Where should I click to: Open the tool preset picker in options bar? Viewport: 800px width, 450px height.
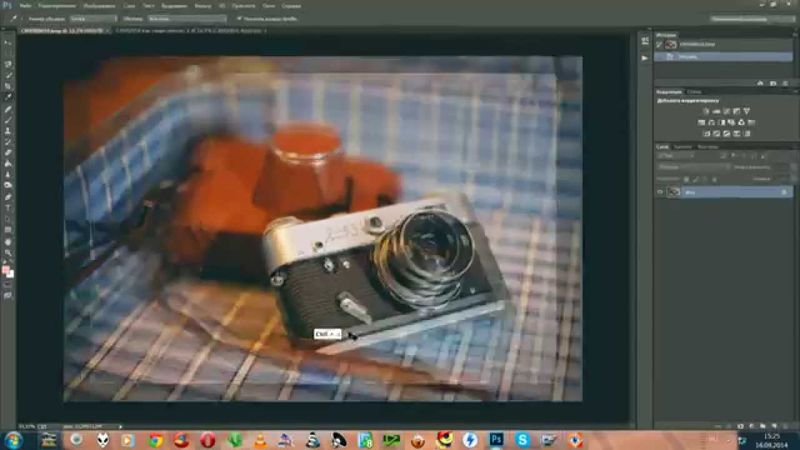click(15, 19)
